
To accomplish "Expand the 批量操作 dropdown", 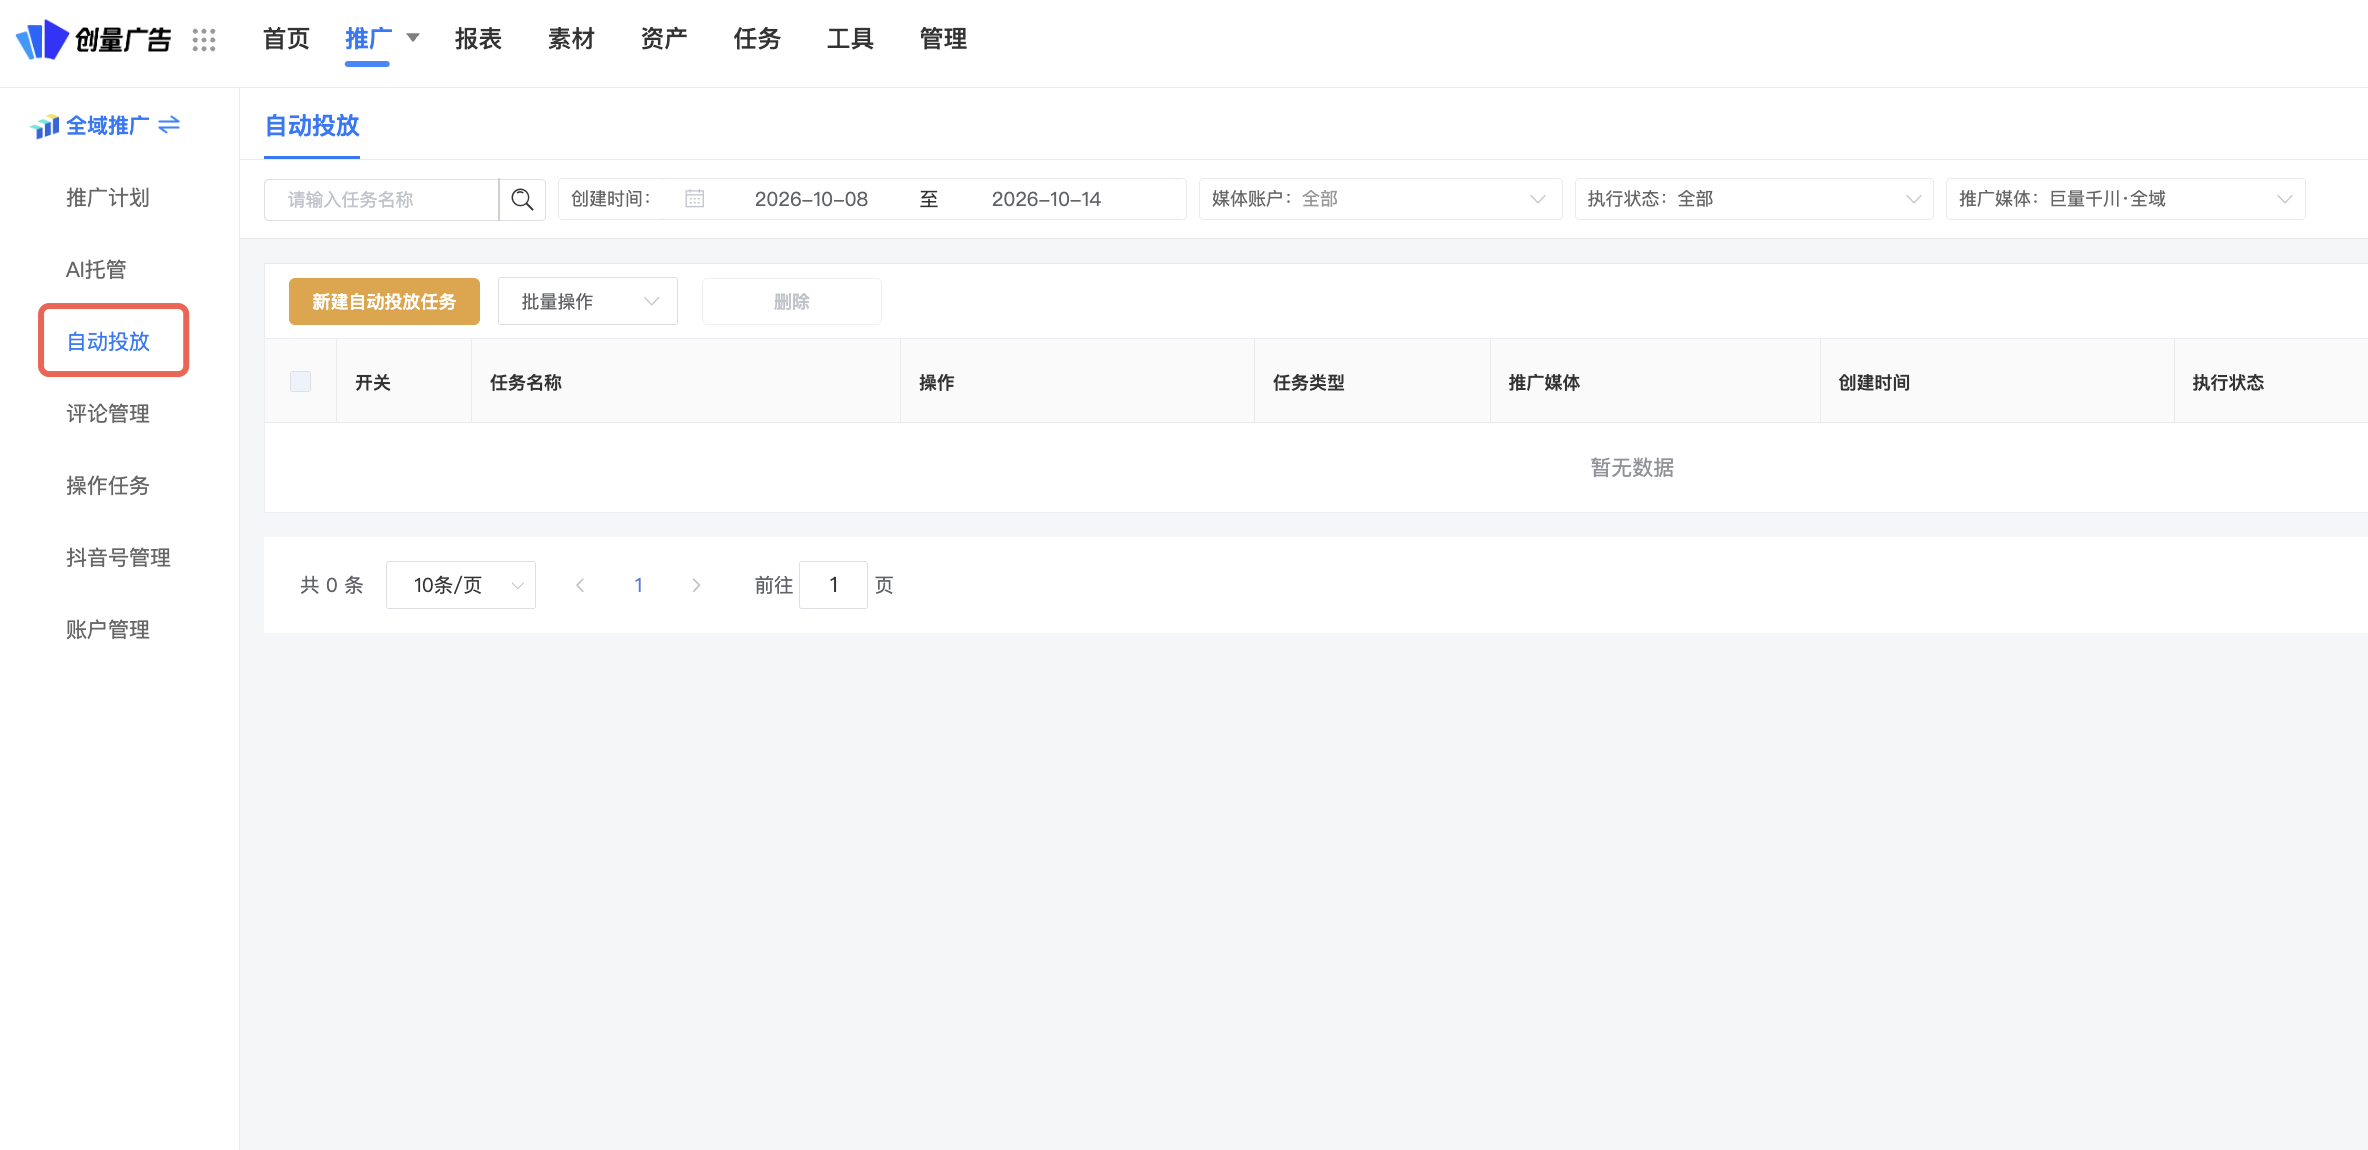I will (x=588, y=301).
